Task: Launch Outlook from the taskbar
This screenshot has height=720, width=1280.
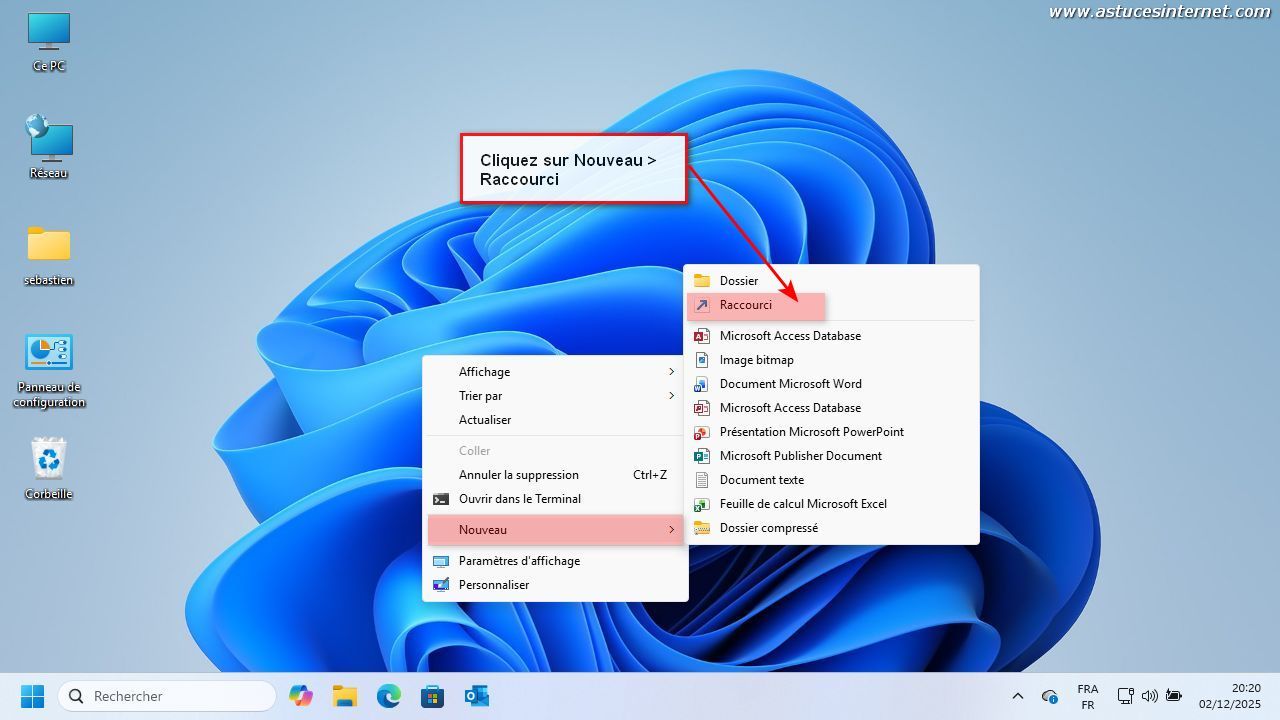Action: point(476,696)
